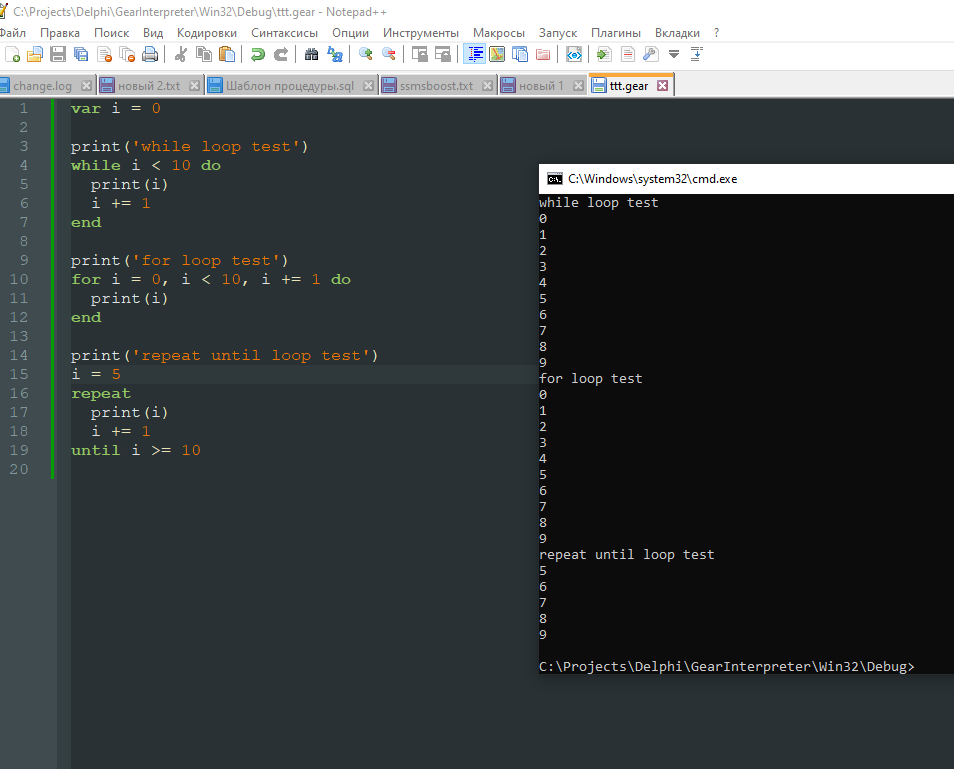Click the Print toolbar icon
The height and width of the screenshot is (769, 954).
click(x=149, y=54)
